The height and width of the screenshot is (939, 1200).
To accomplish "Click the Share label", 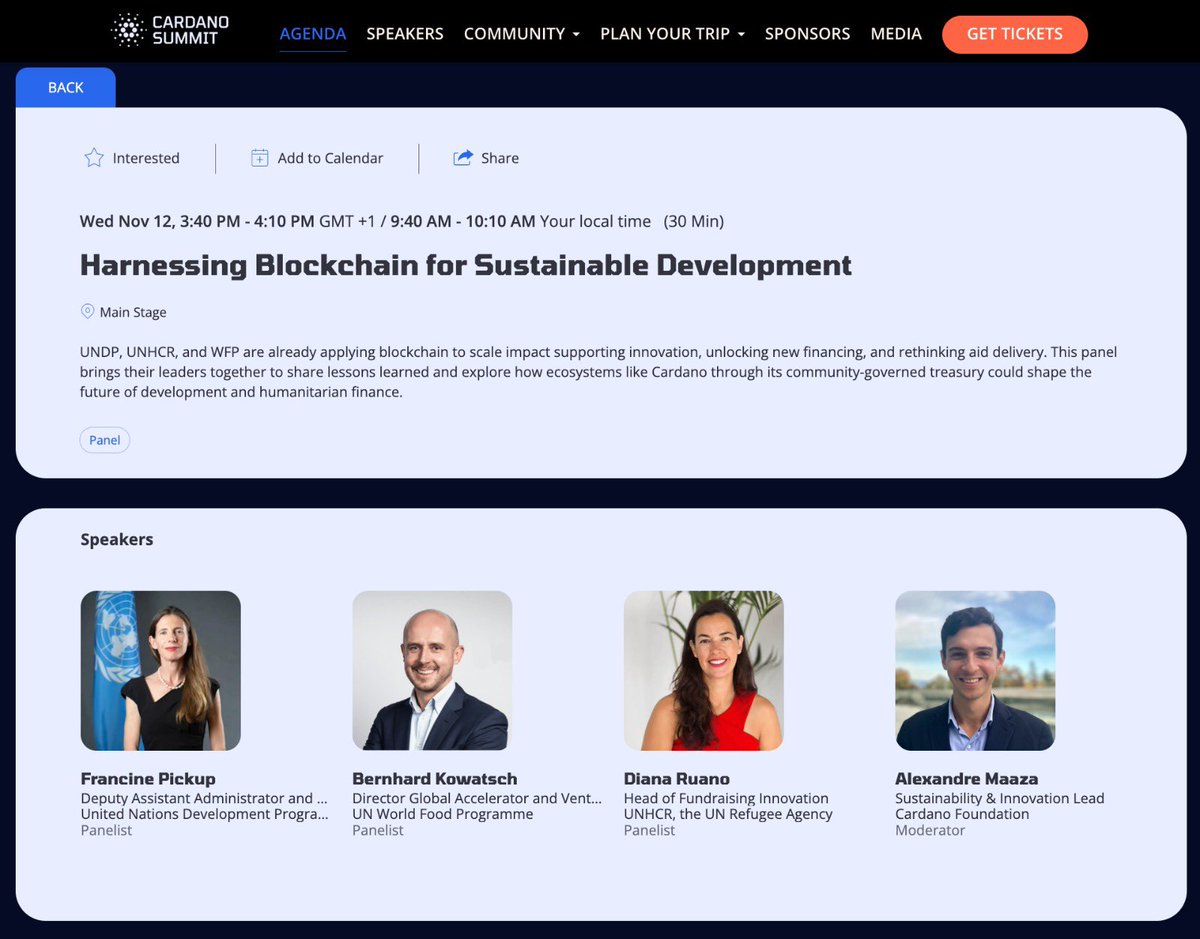I will (x=500, y=158).
